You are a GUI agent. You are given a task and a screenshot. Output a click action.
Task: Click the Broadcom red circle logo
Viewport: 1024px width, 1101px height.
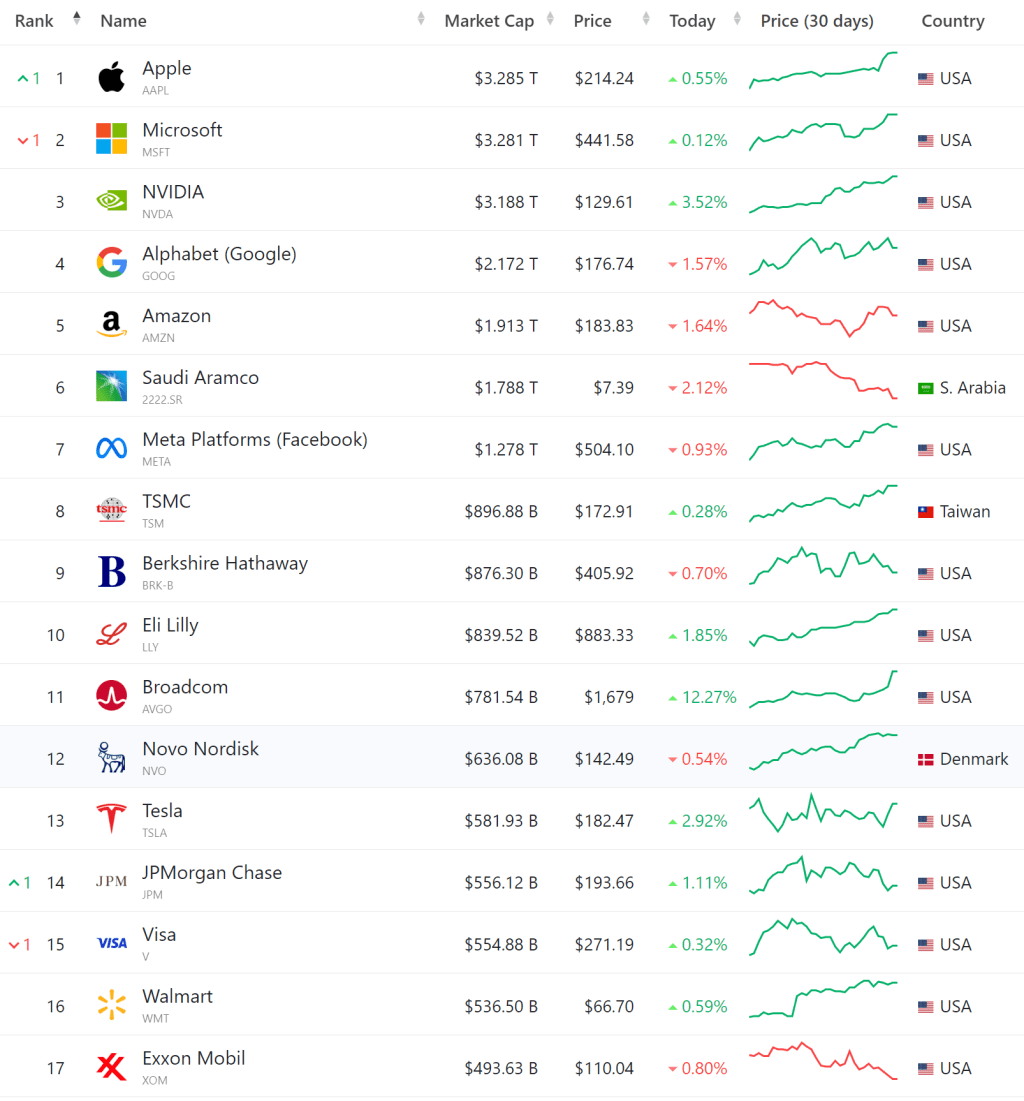111,696
